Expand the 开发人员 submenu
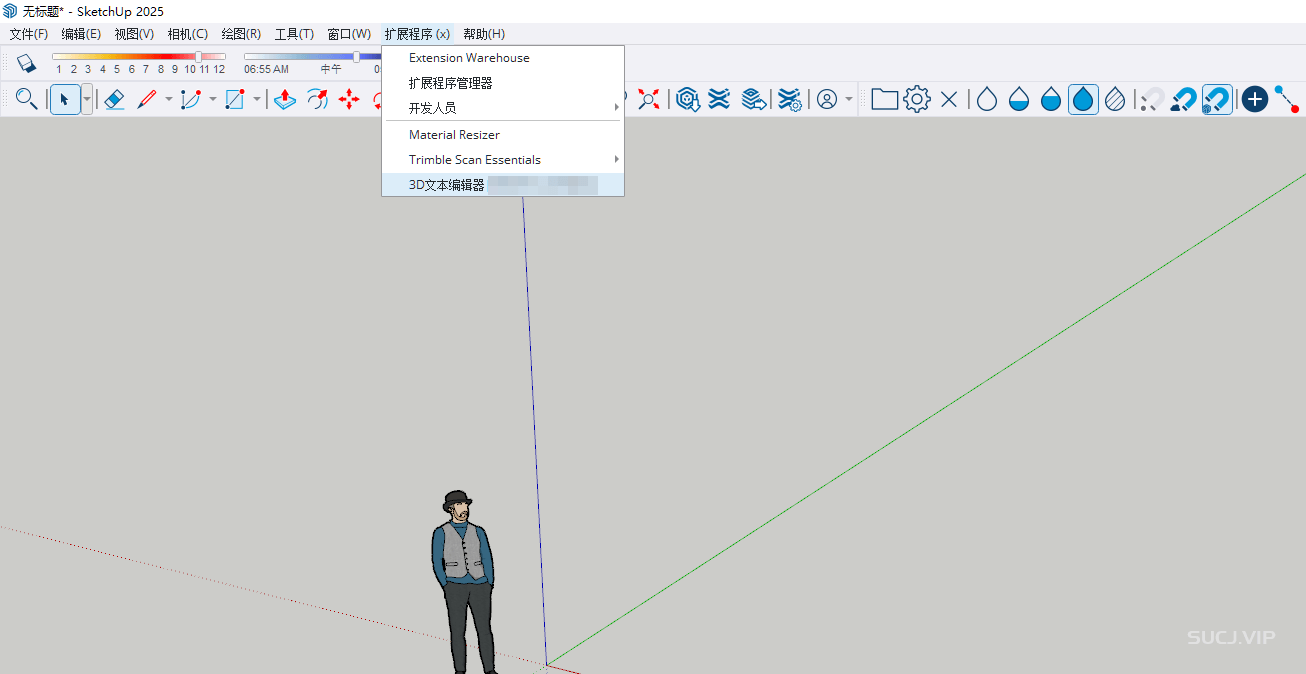This screenshot has width=1306, height=674. coord(503,108)
